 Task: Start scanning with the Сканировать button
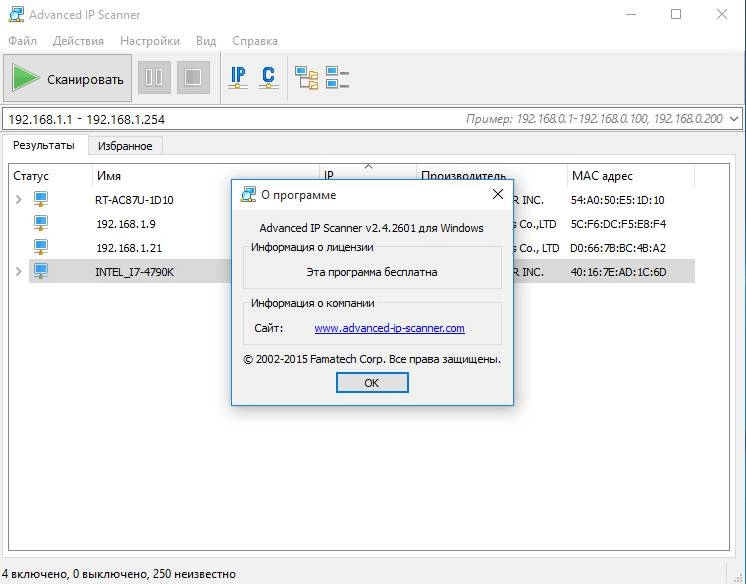click(x=68, y=78)
